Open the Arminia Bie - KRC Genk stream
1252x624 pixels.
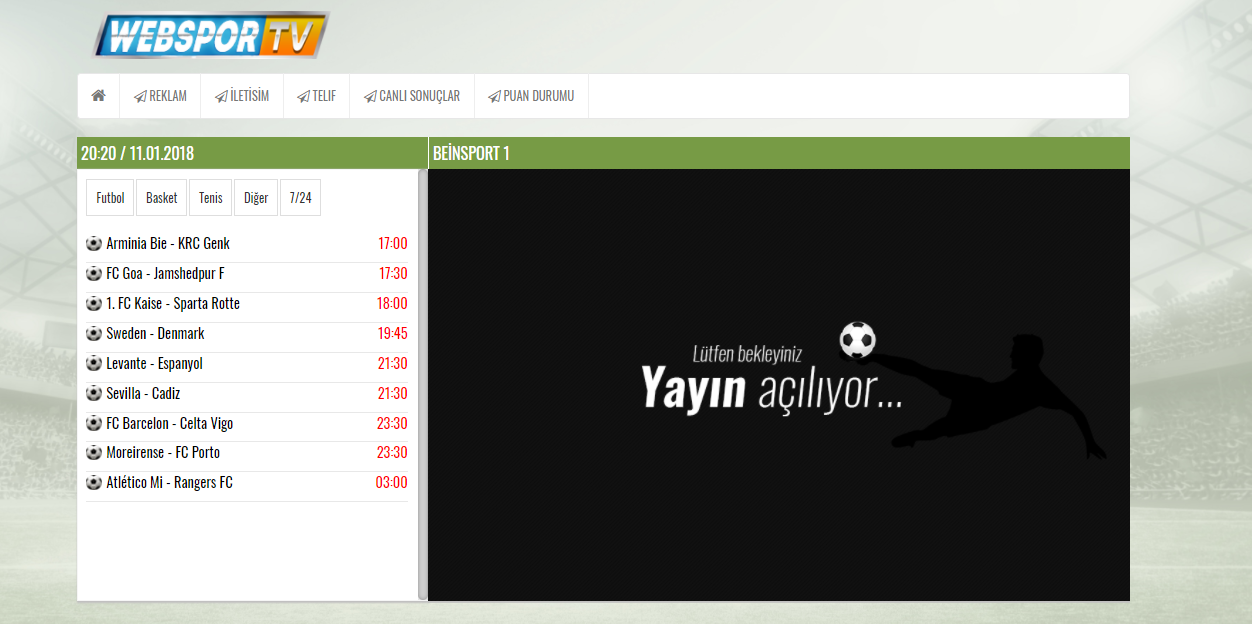point(168,243)
